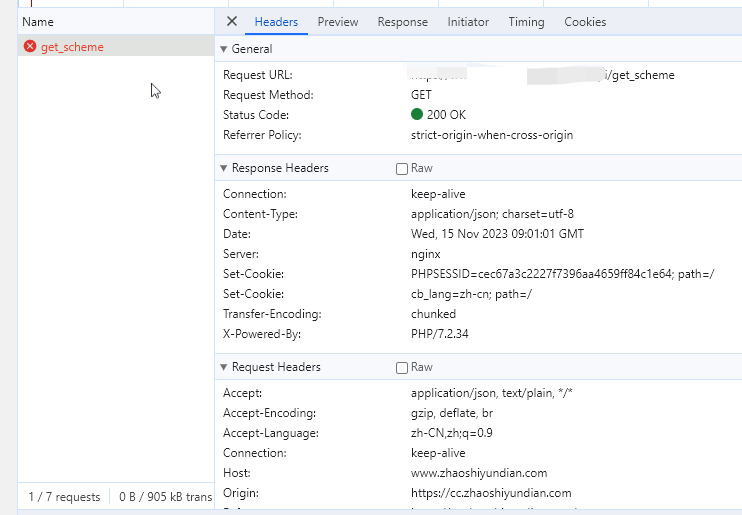Click the Request Headers section title
Viewport: 742px width, 515px height.
276,367
